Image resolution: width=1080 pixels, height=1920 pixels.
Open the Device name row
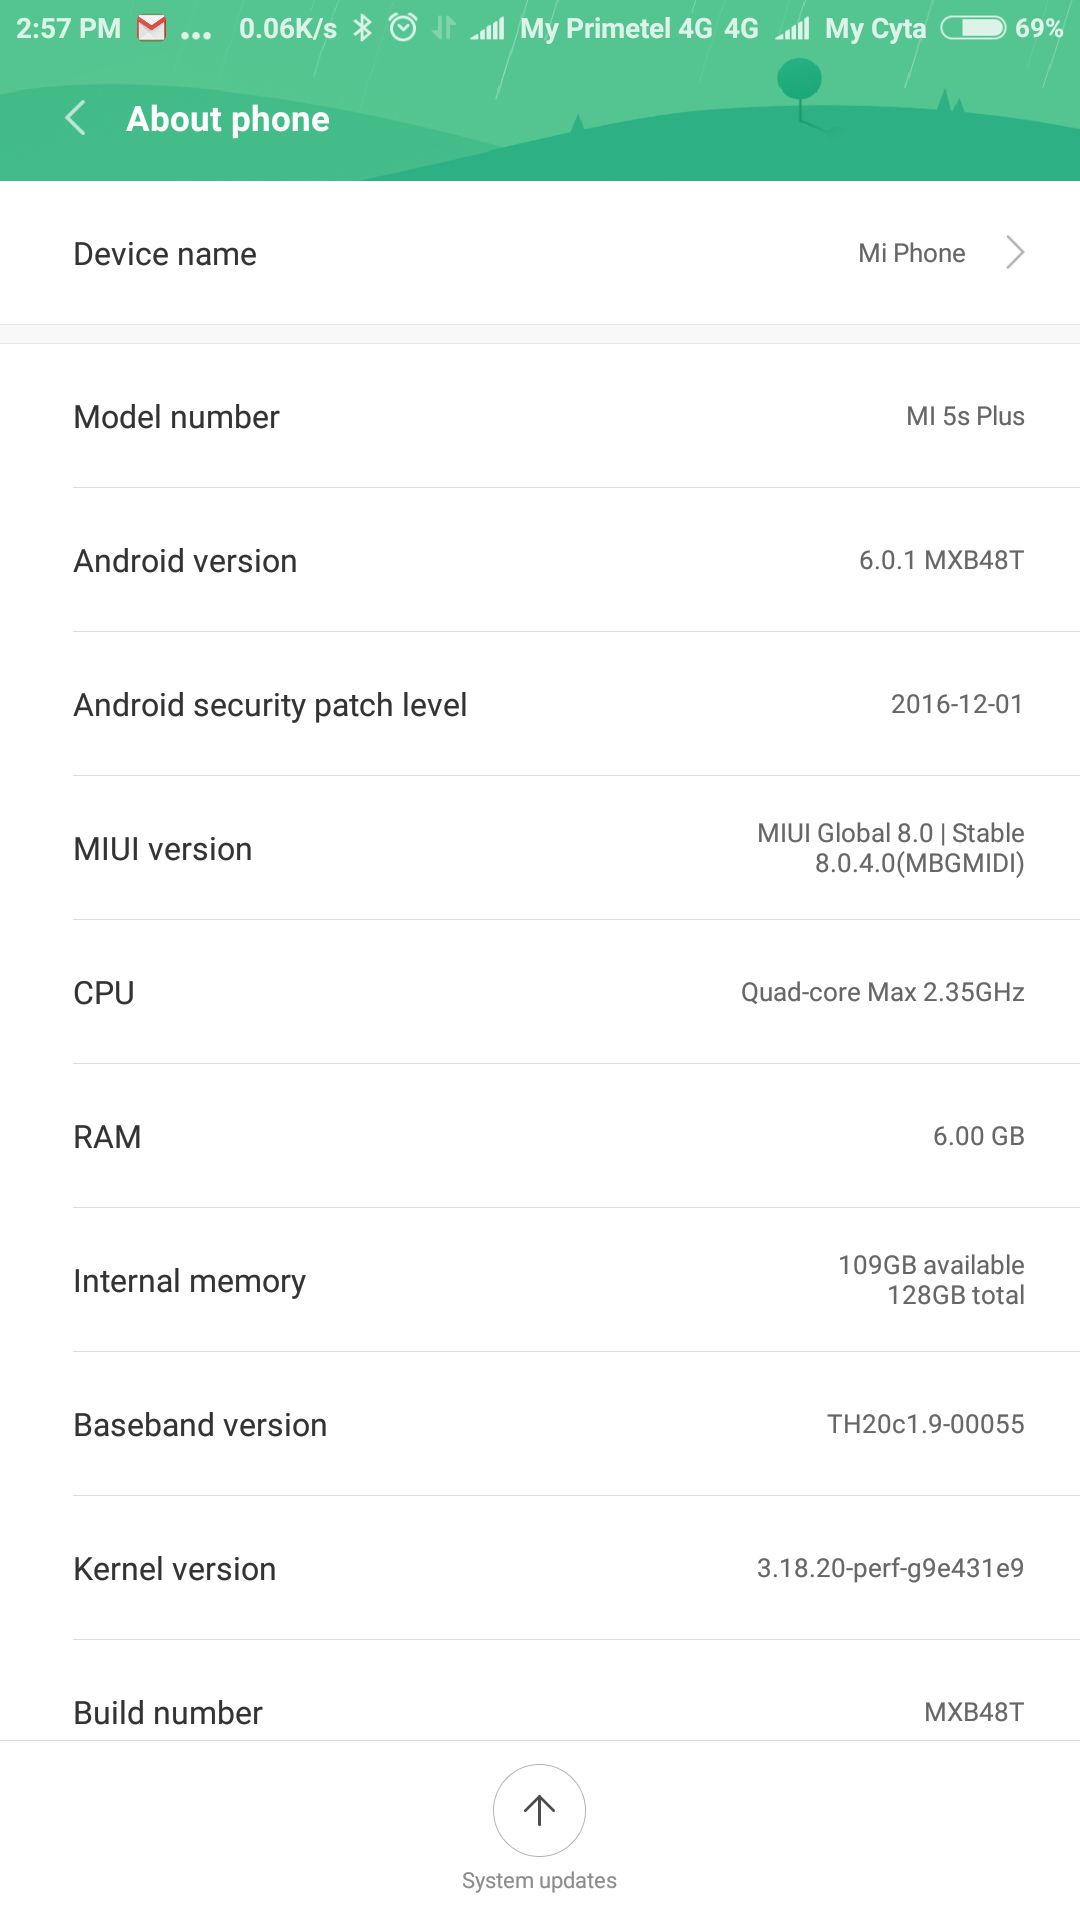pos(540,254)
